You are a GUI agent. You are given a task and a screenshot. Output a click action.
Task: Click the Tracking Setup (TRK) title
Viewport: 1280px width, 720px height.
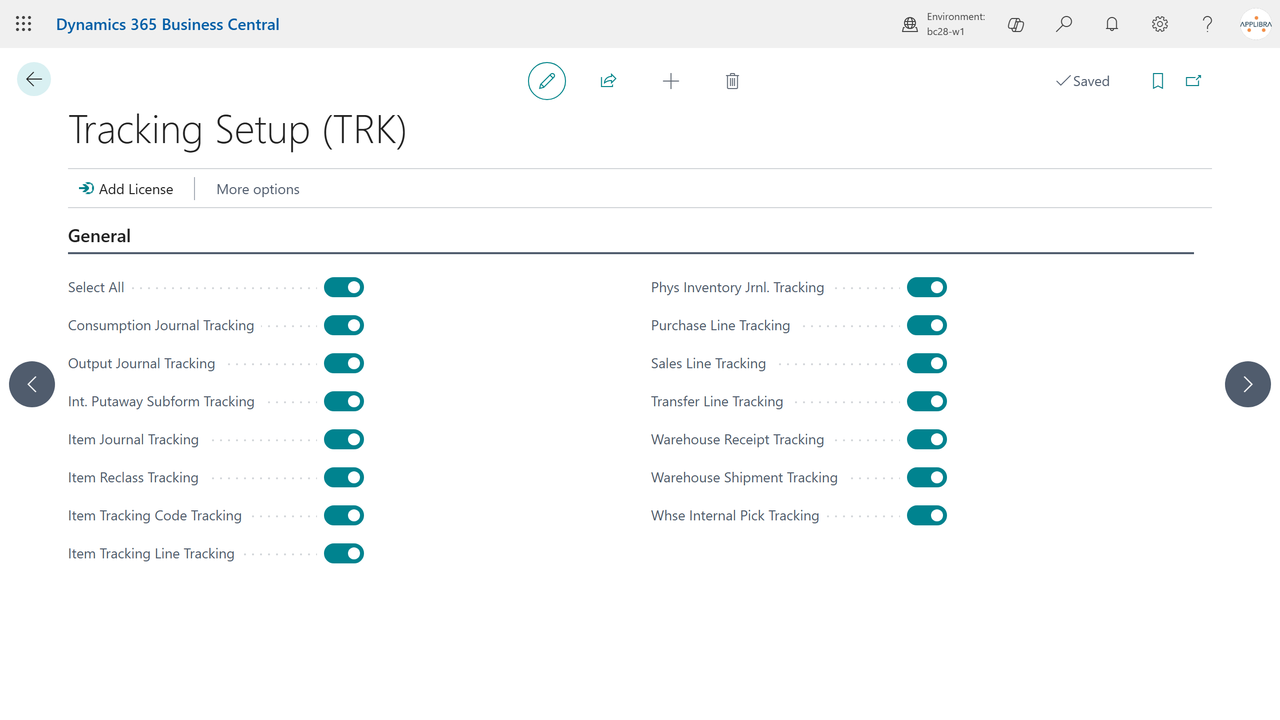pyautogui.click(x=237, y=130)
